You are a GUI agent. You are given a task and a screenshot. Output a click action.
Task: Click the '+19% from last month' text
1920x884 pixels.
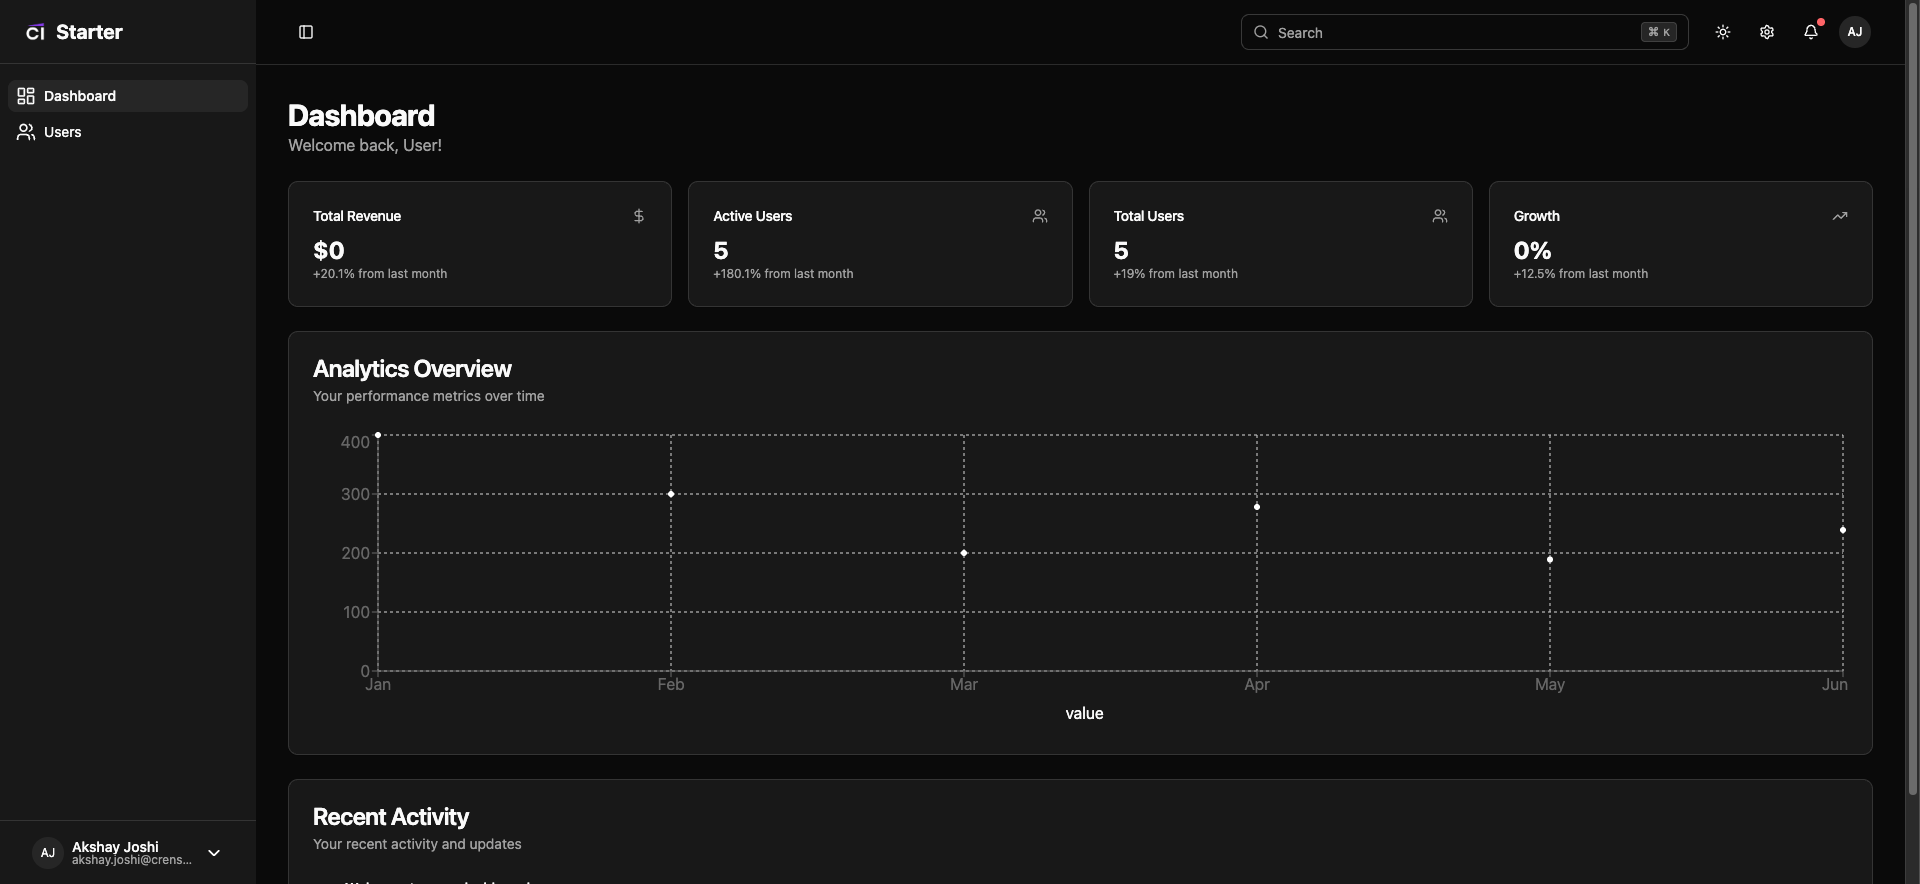[1176, 274]
